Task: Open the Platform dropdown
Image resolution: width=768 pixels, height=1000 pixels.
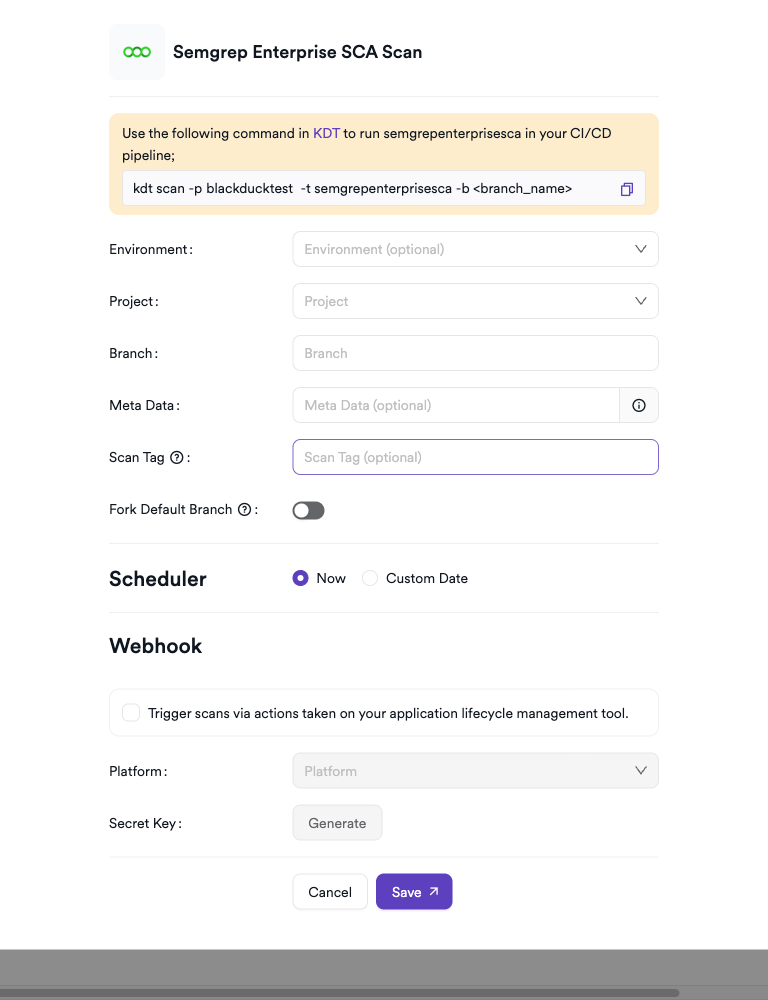Action: (x=475, y=771)
